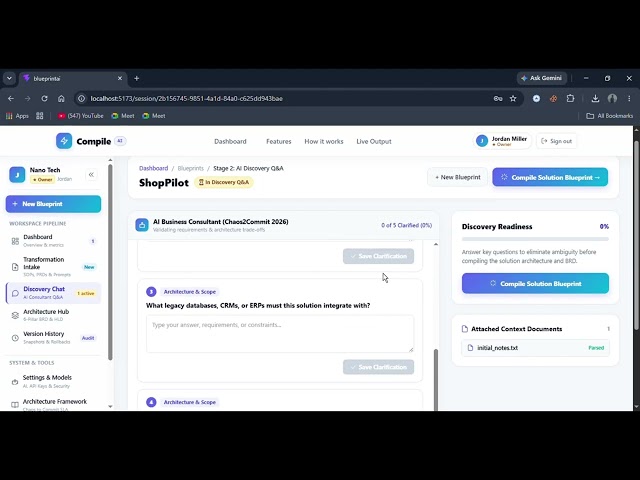Click the Q&A panel scrollbar up arrow
Viewport: 640px width, 480px height.
click(436, 244)
